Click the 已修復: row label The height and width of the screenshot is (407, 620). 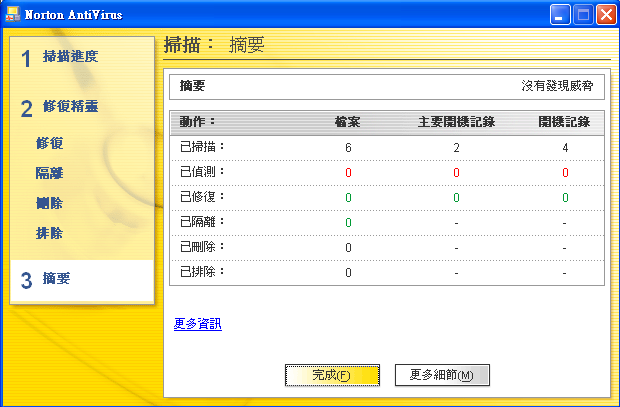pyautogui.click(x=202, y=197)
